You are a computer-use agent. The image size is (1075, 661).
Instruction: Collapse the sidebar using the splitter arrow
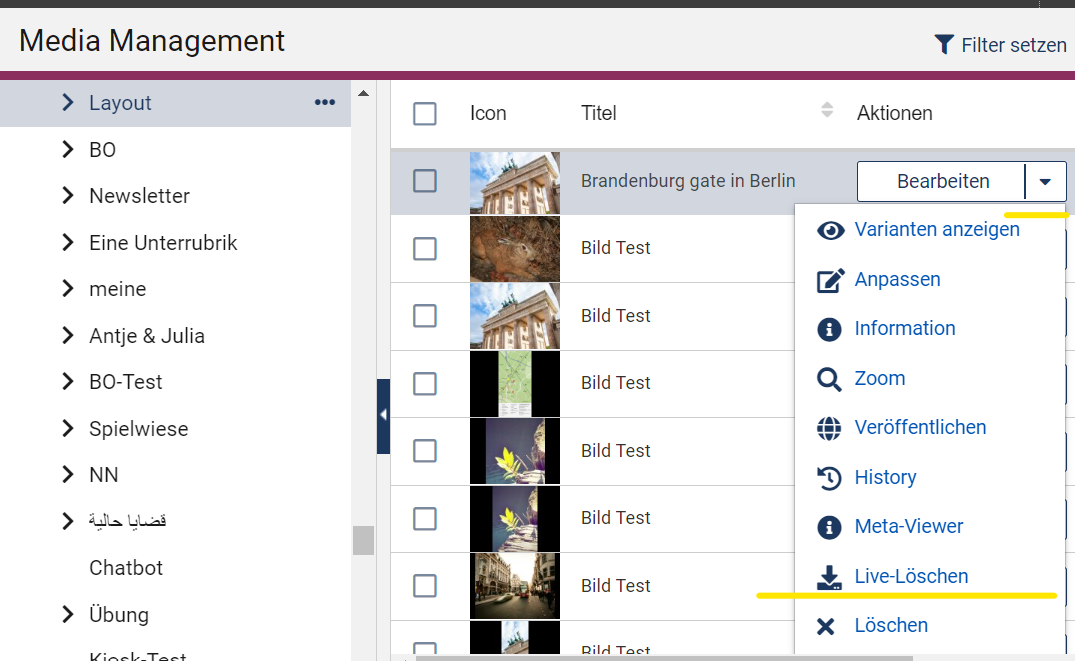(383, 416)
